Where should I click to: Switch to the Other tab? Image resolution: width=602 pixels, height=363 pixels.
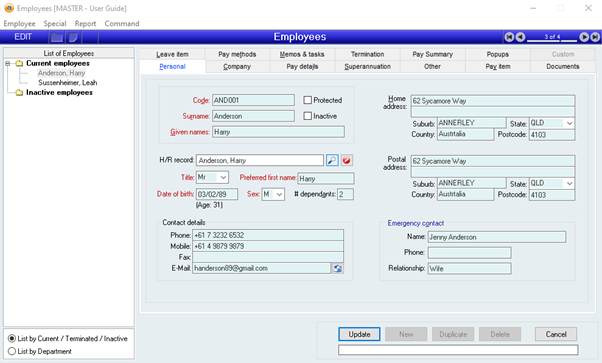point(433,66)
